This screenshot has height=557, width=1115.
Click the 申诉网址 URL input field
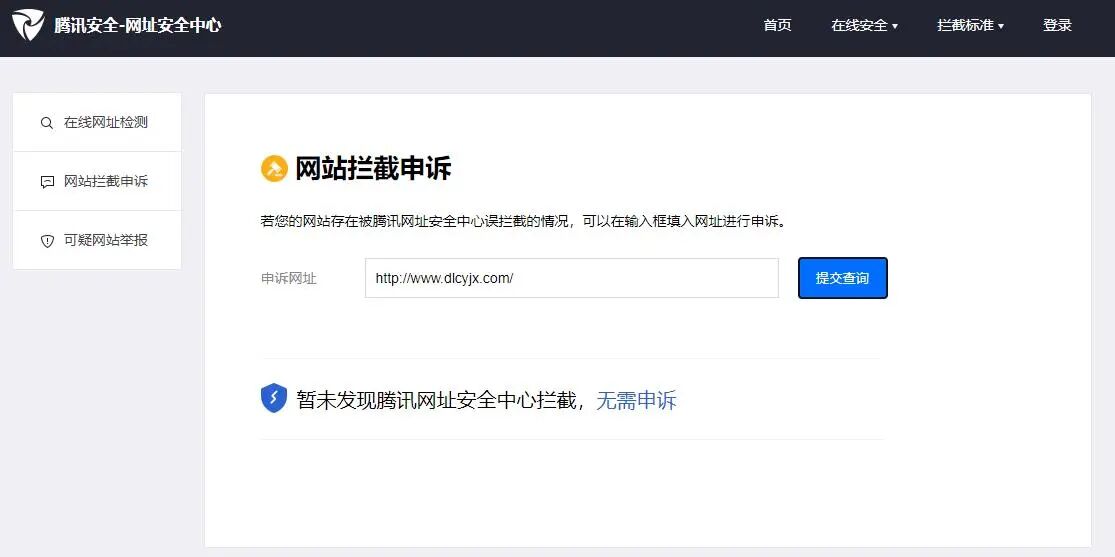[x=572, y=278]
